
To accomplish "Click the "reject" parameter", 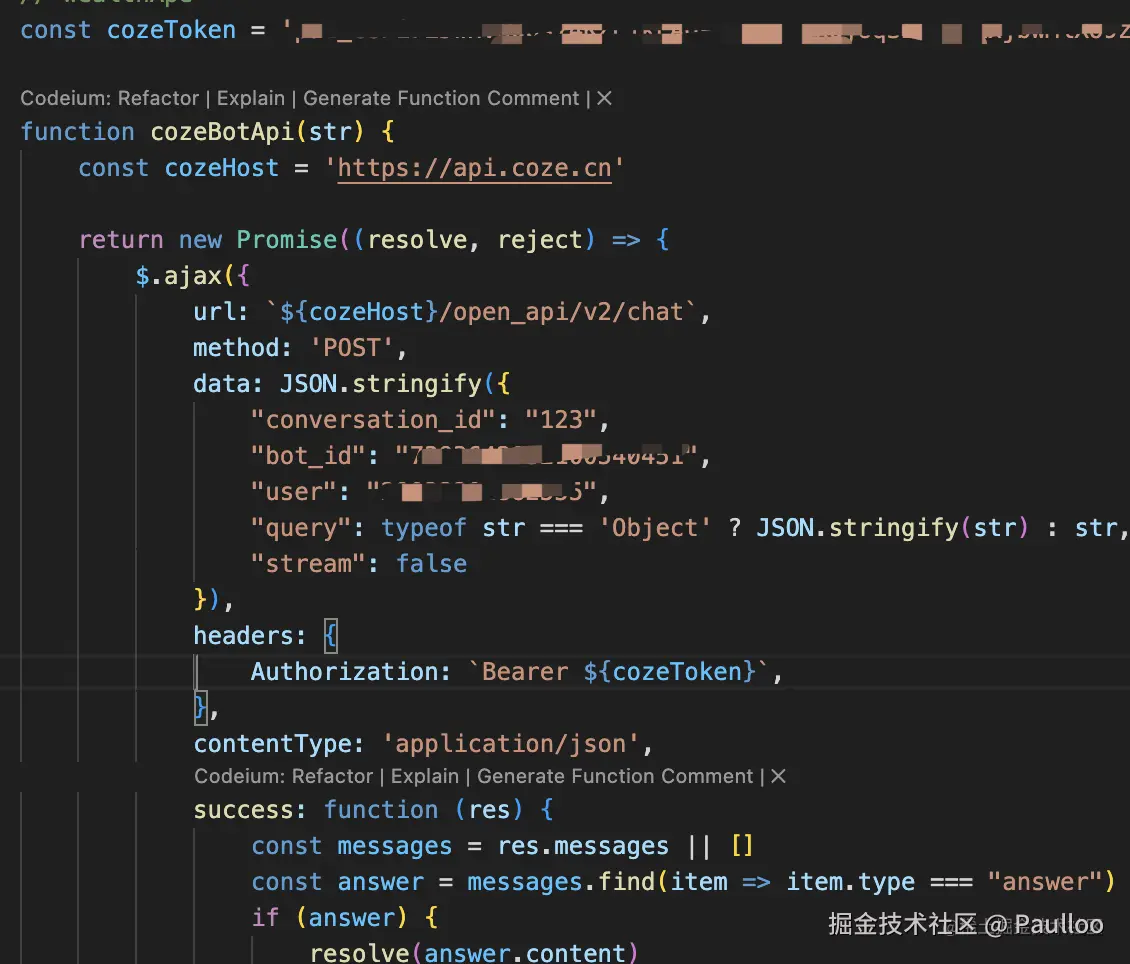I will pyautogui.click(x=540, y=239).
